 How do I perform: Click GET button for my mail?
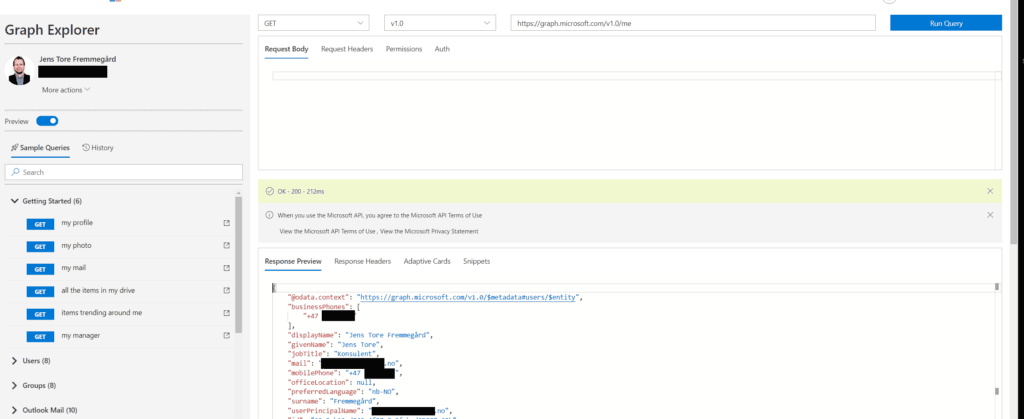point(40,269)
